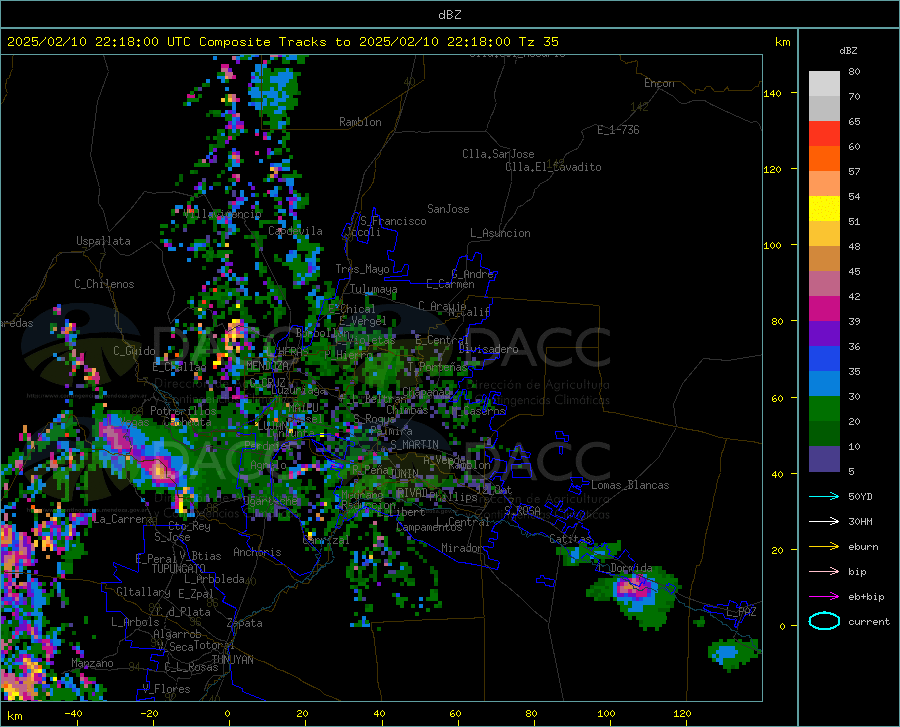
Task: Pick the red swatch in dBZ legend
Action: pyautogui.click(x=824, y=134)
